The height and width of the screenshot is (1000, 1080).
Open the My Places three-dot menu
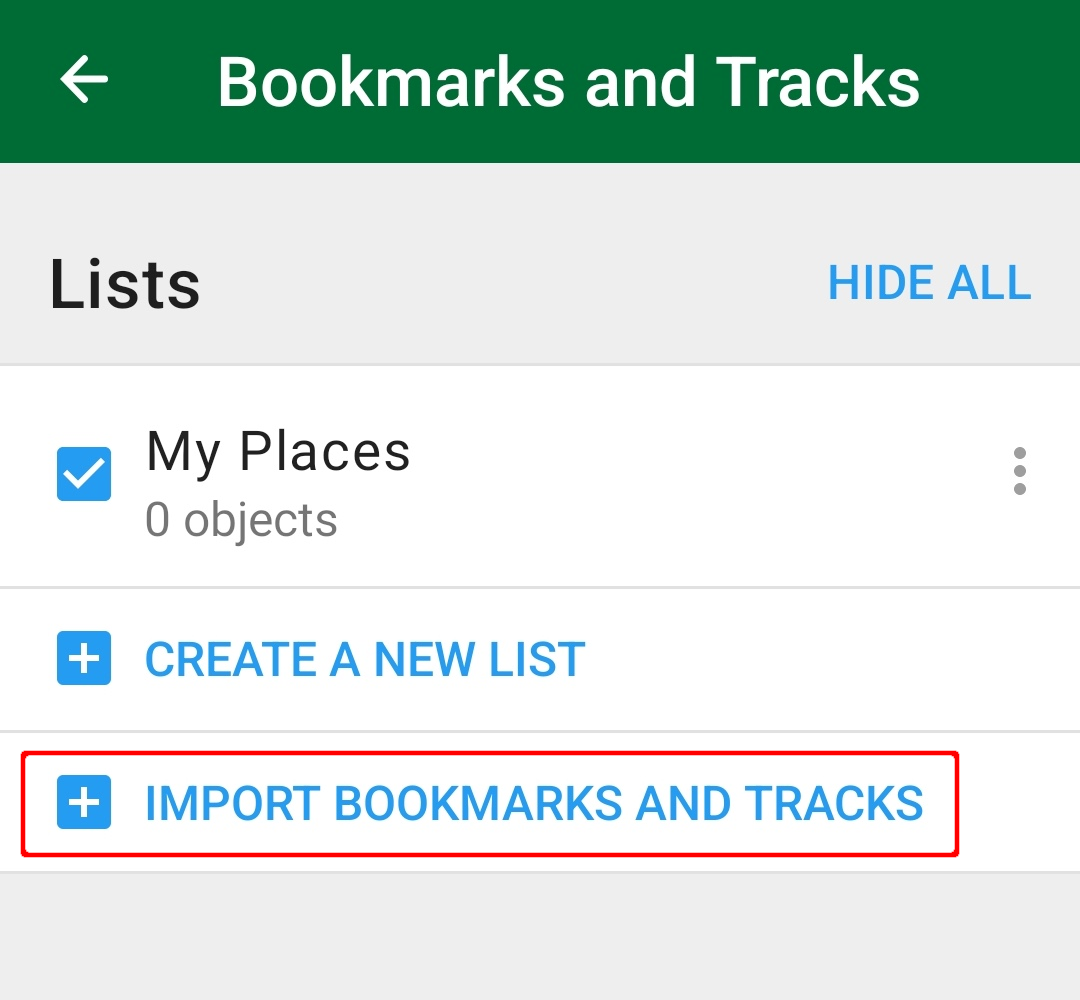click(x=1019, y=471)
